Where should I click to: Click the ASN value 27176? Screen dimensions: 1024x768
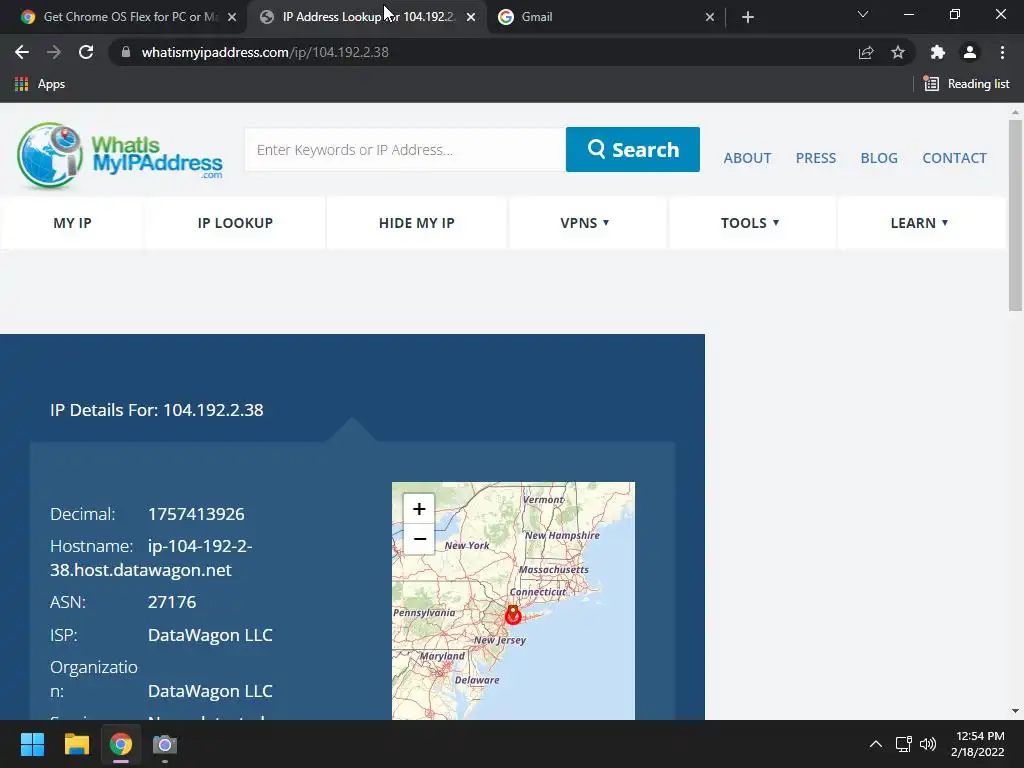172,602
